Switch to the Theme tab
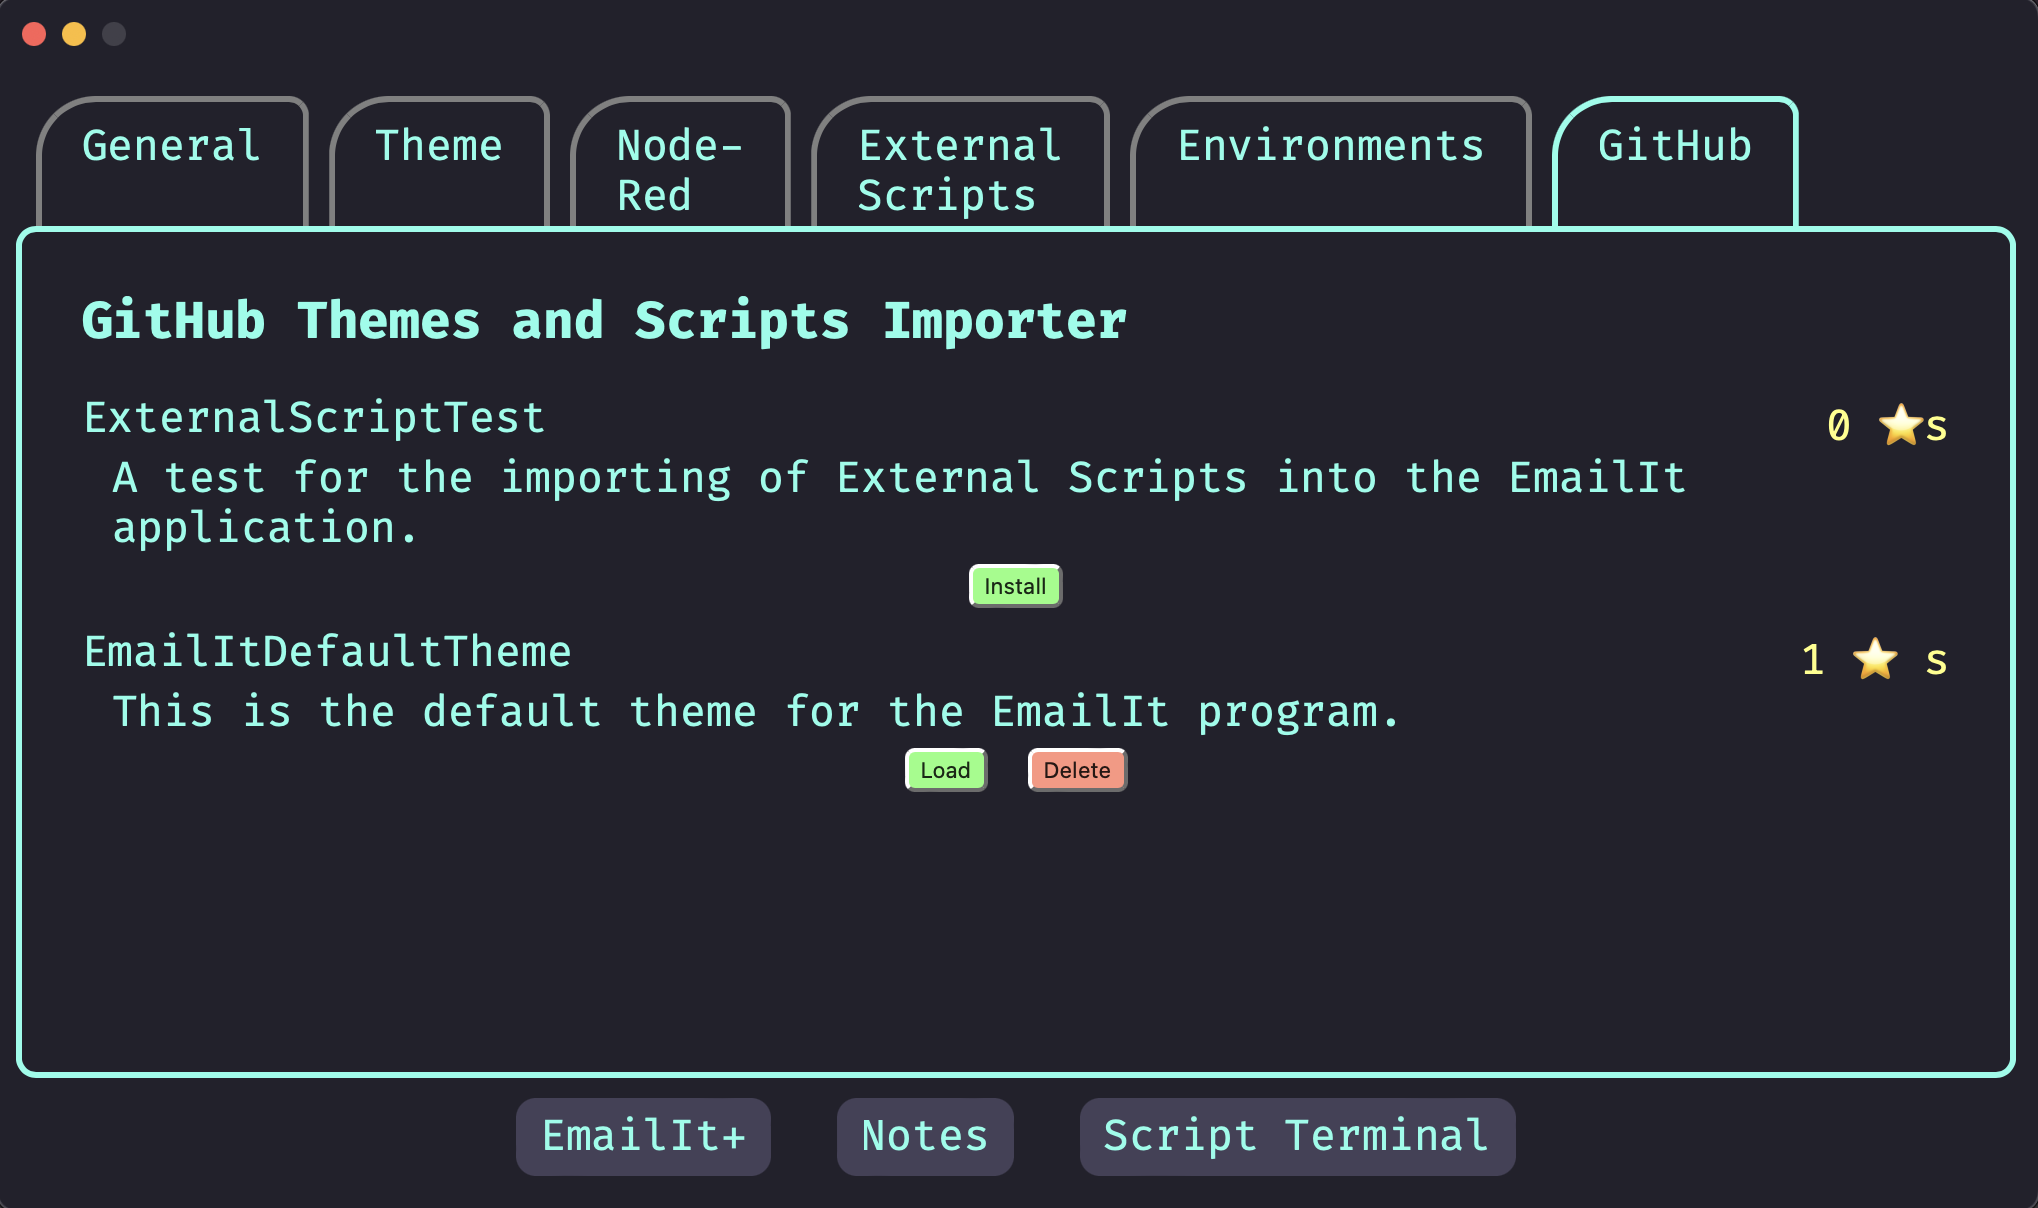 (440, 146)
